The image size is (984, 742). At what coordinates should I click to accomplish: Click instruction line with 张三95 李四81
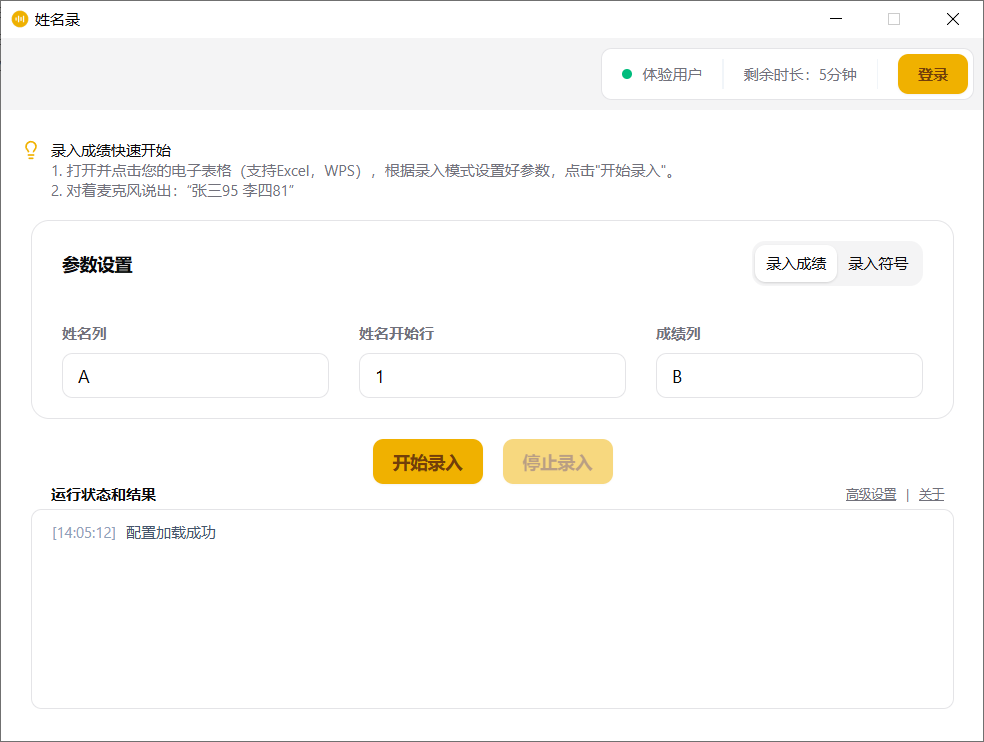[x=173, y=191]
